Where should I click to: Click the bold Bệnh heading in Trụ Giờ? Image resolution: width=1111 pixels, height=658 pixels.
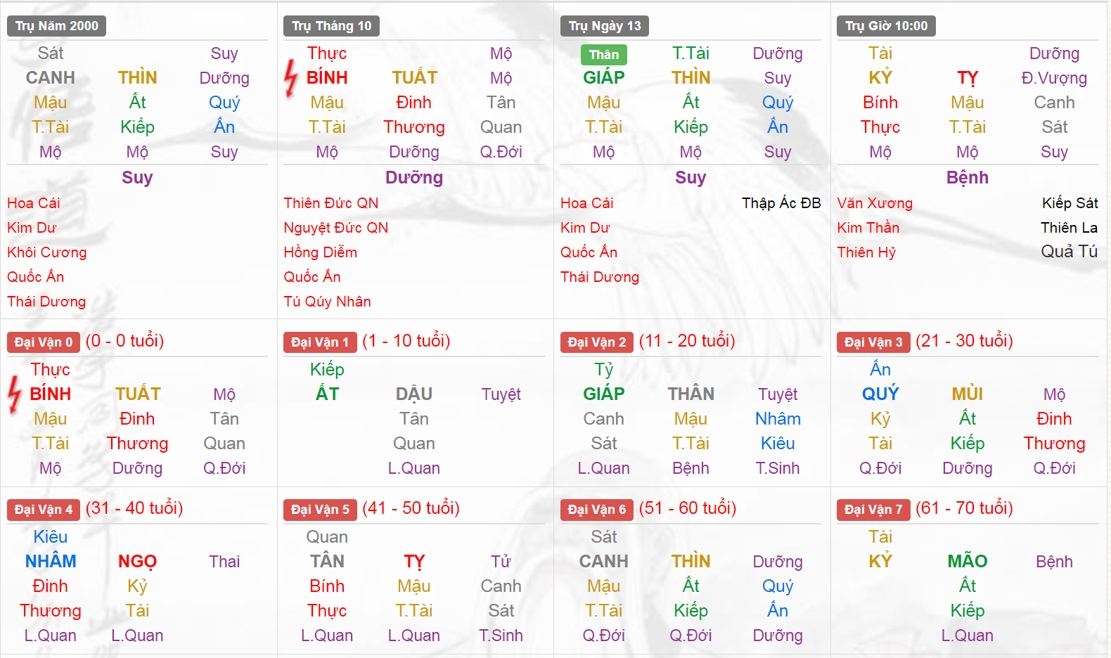[x=967, y=178]
